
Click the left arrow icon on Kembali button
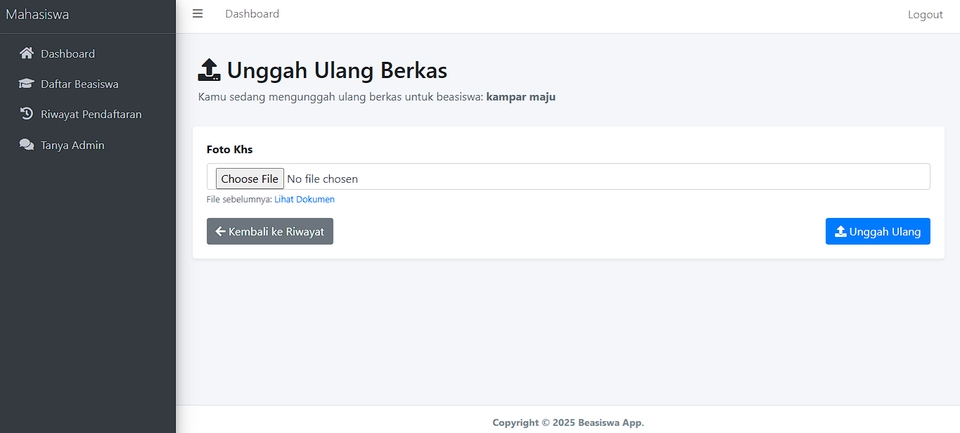coord(220,232)
